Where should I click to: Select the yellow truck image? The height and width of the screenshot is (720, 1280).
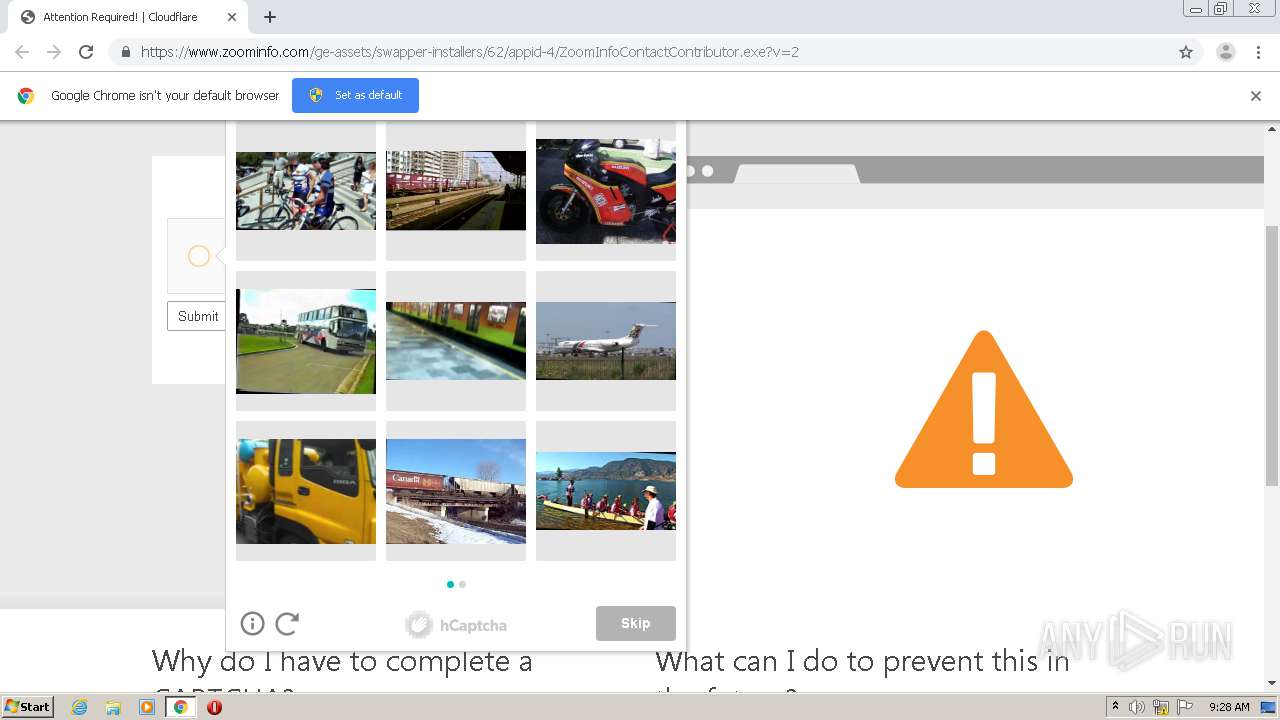(x=306, y=491)
